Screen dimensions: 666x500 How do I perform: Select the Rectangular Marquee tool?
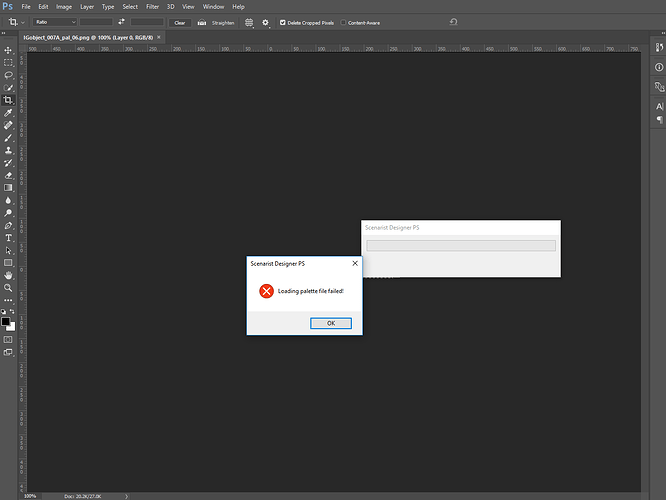(8, 63)
